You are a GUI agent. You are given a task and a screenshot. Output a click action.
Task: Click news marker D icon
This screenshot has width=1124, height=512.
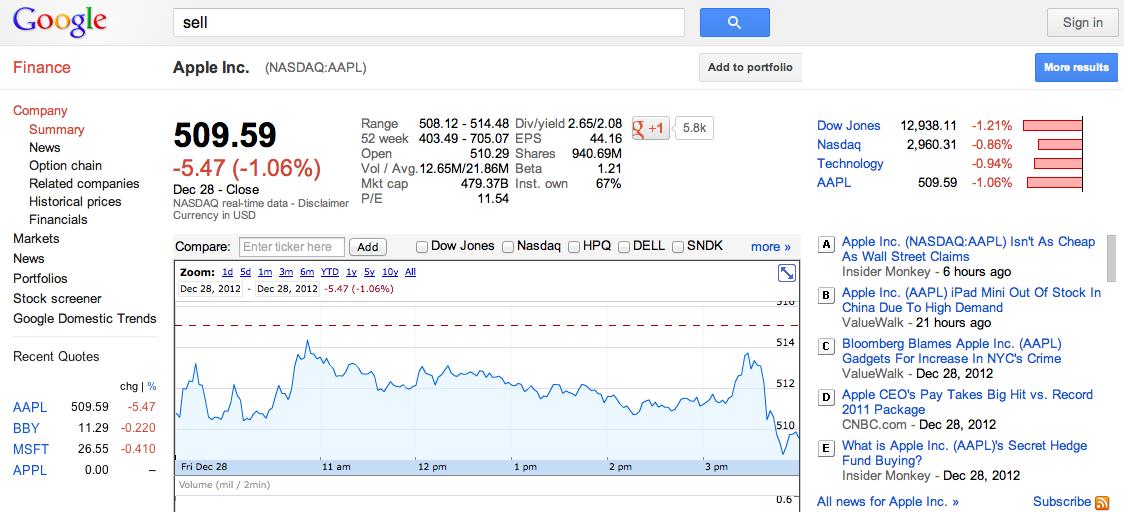tap(826, 397)
